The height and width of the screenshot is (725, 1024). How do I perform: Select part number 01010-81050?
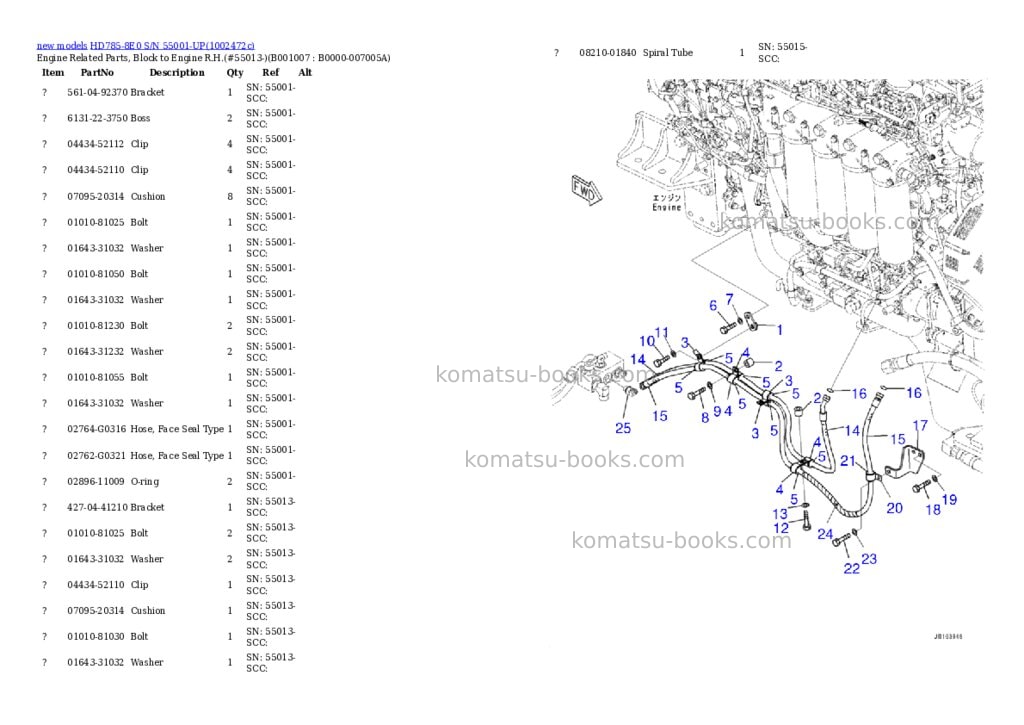point(95,274)
